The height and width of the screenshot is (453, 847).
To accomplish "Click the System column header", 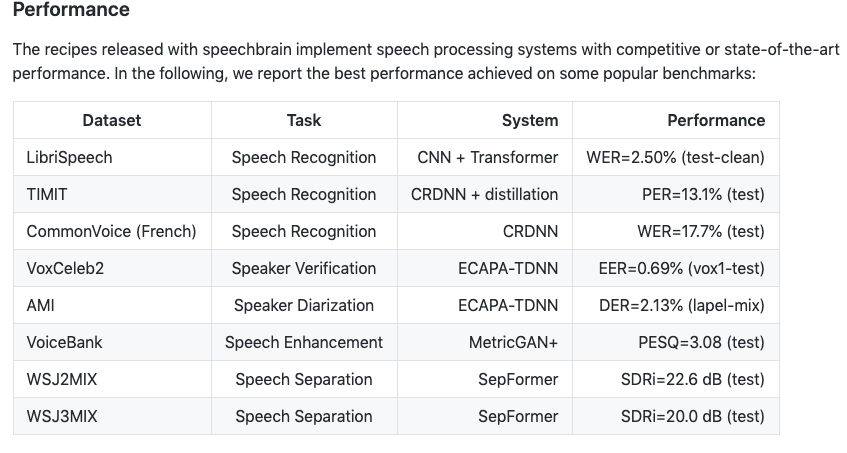I will click(x=529, y=120).
